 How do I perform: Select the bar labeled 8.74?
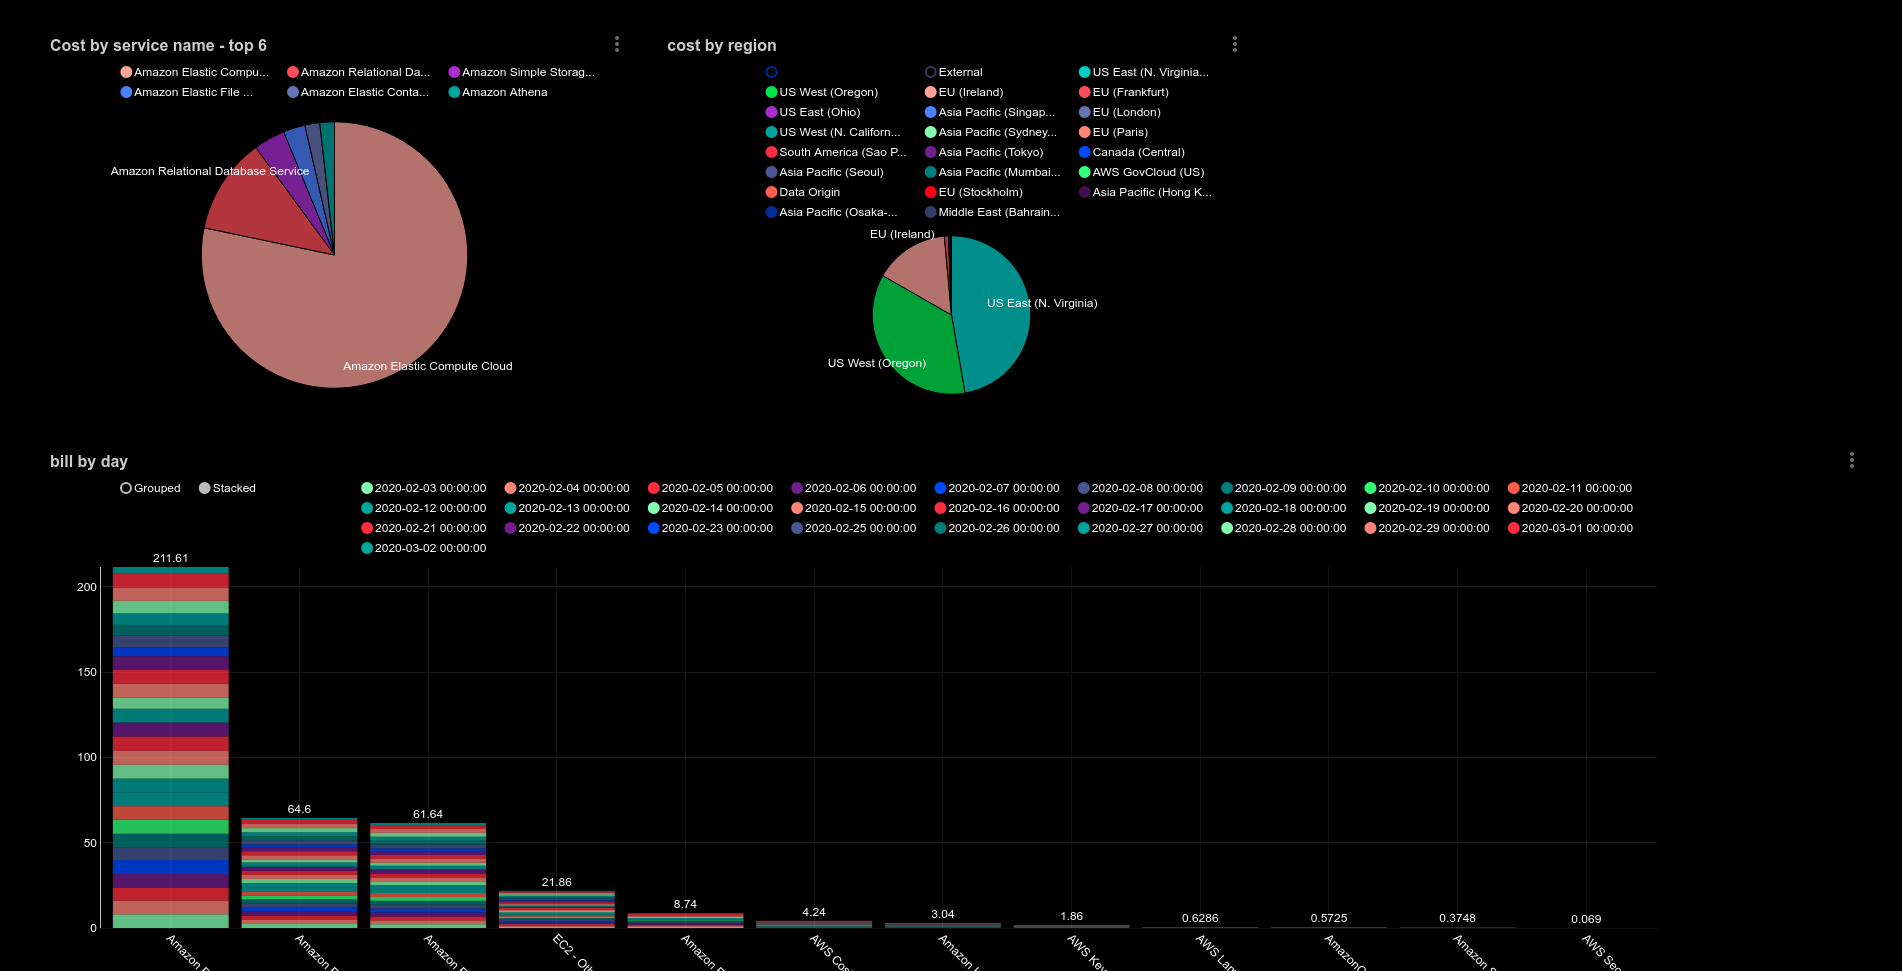[685, 921]
